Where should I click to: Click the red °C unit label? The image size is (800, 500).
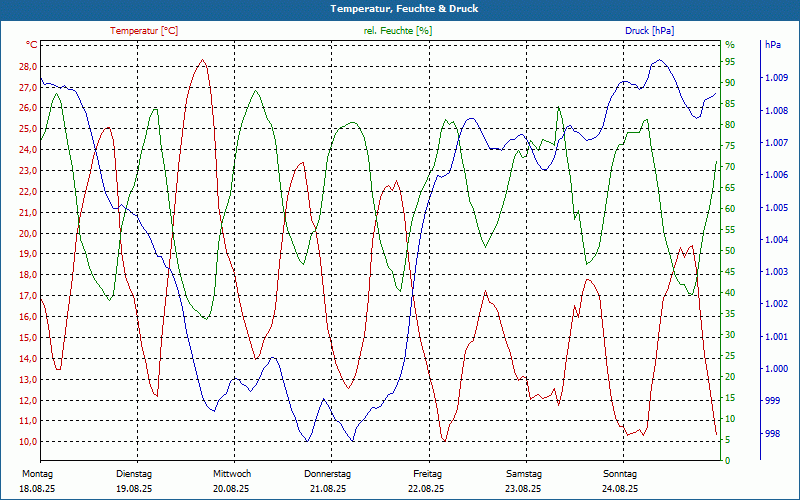[x=32, y=45]
